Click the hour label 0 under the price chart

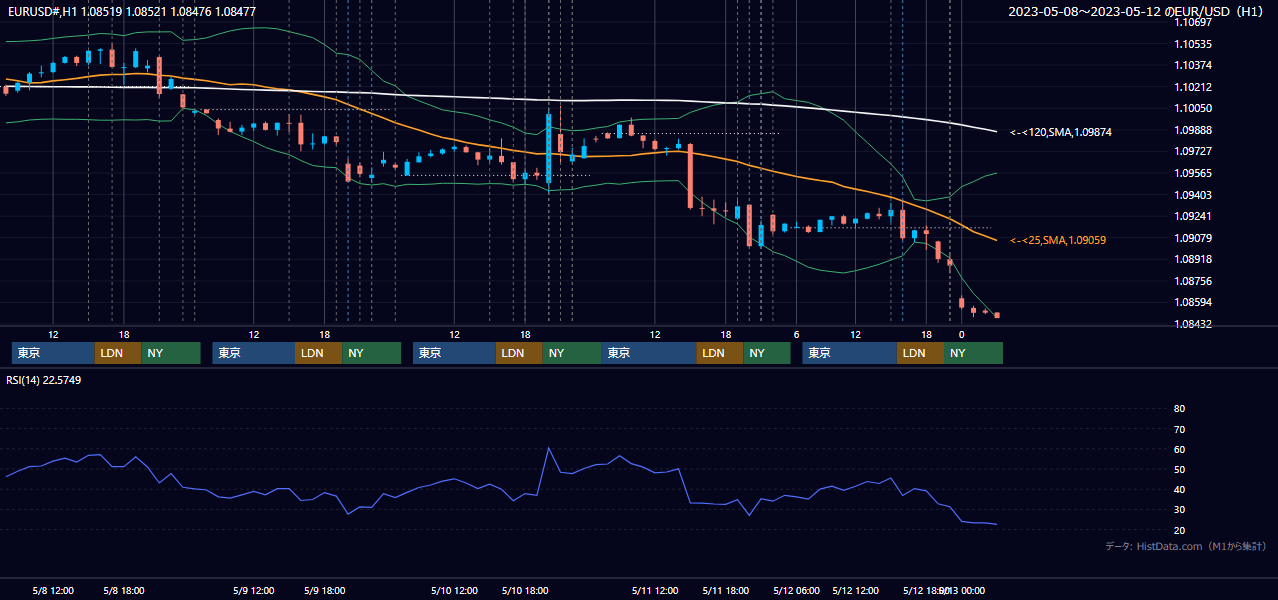[962, 334]
